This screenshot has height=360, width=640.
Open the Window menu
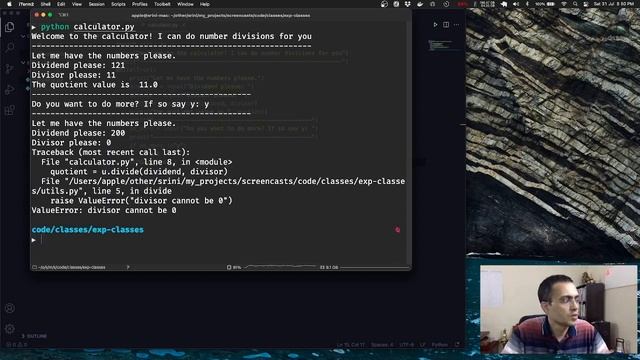(x=185, y=4)
